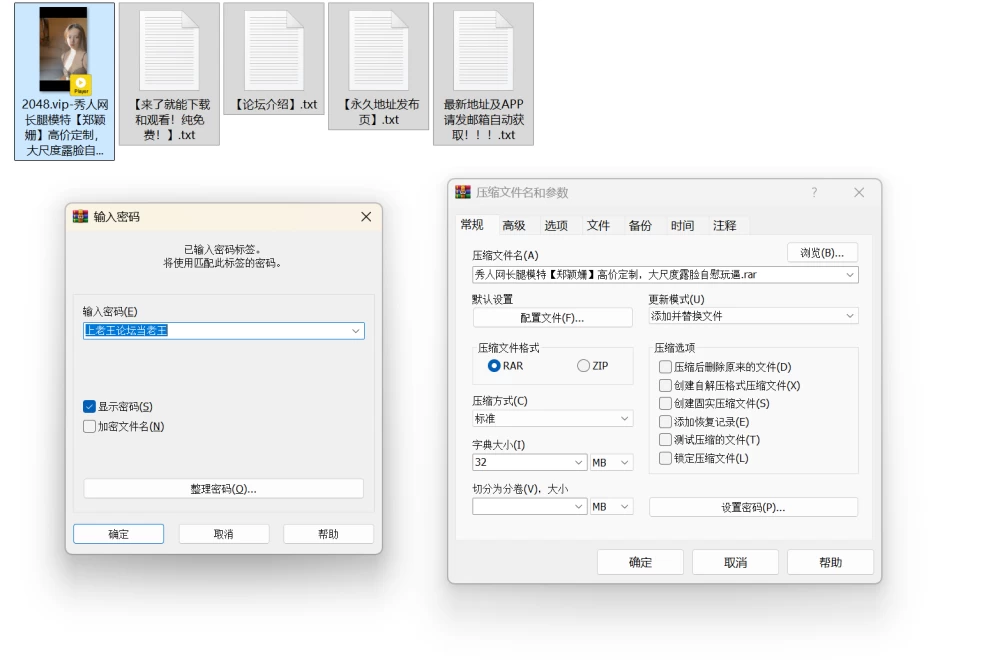Switch to the 文件 tab
The image size is (1000, 670).
(598, 226)
